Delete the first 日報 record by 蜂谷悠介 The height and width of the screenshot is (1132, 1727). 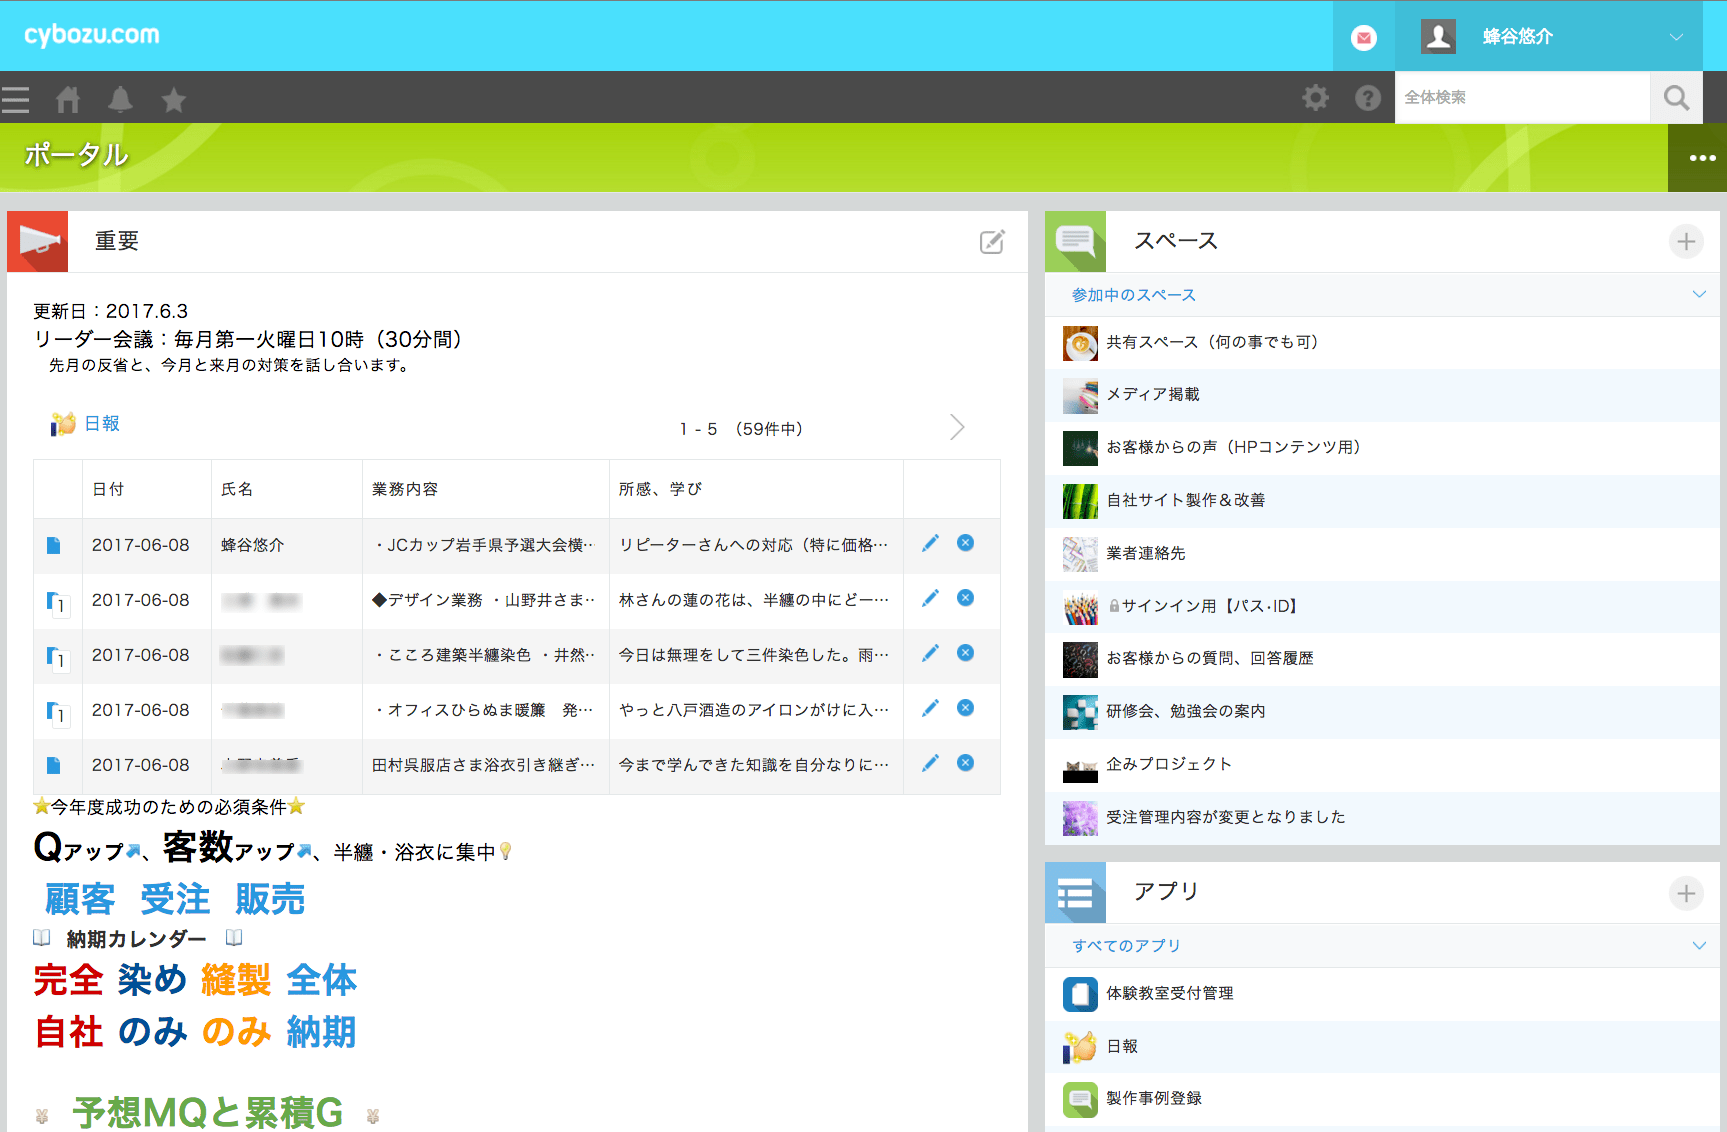[x=965, y=543]
